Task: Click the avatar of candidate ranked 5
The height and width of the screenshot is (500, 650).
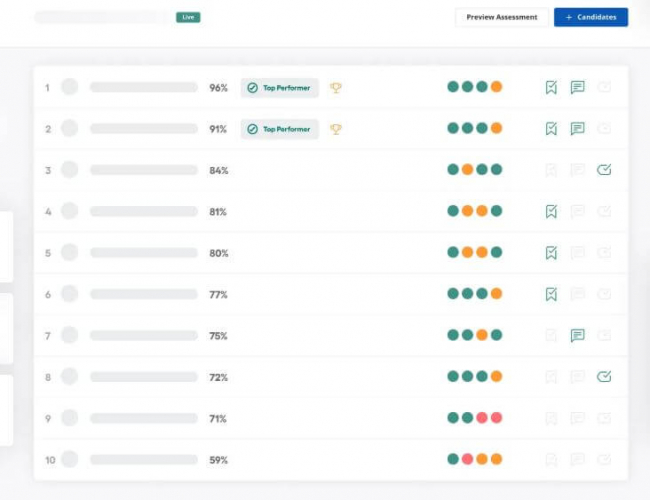Action: 70,252
